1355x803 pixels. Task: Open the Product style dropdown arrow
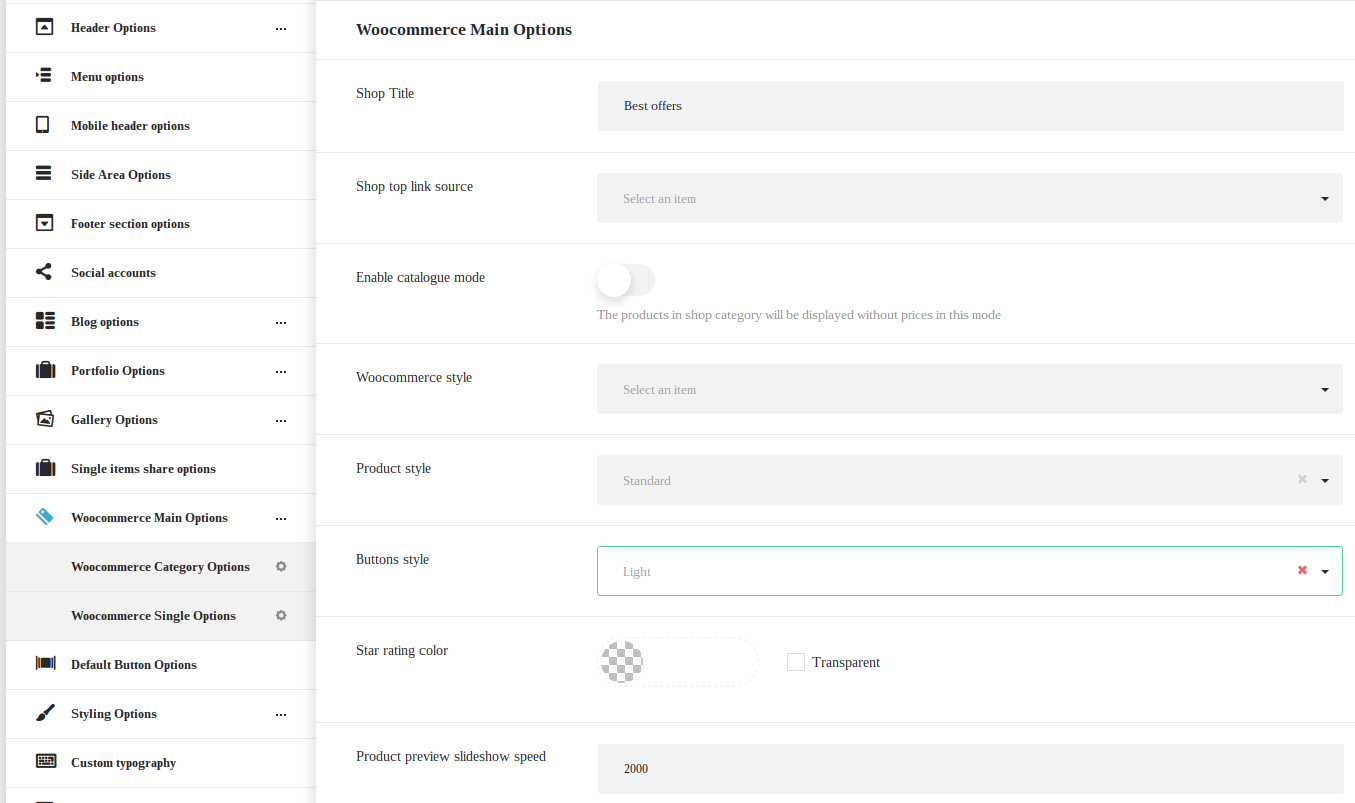(x=1325, y=481)
